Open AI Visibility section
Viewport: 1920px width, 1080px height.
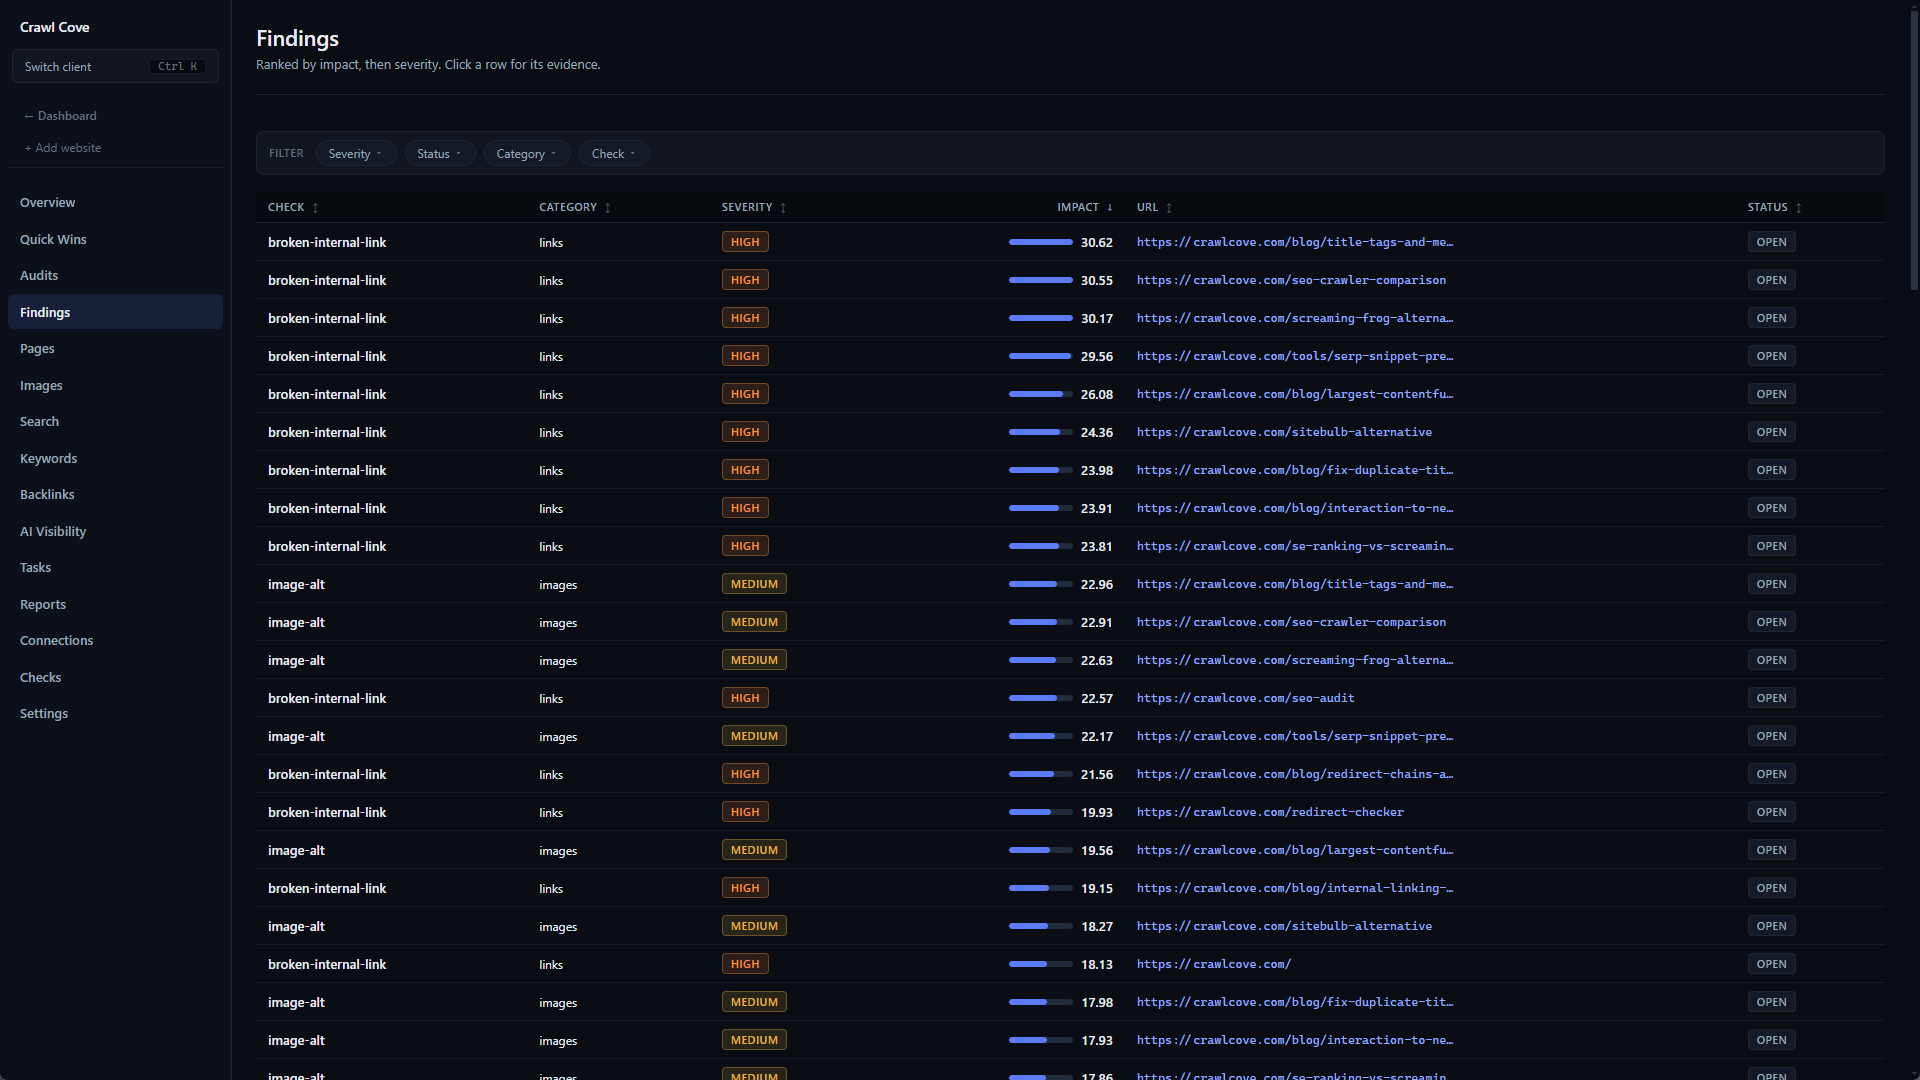pyautogui.click(x=115, y=531)
